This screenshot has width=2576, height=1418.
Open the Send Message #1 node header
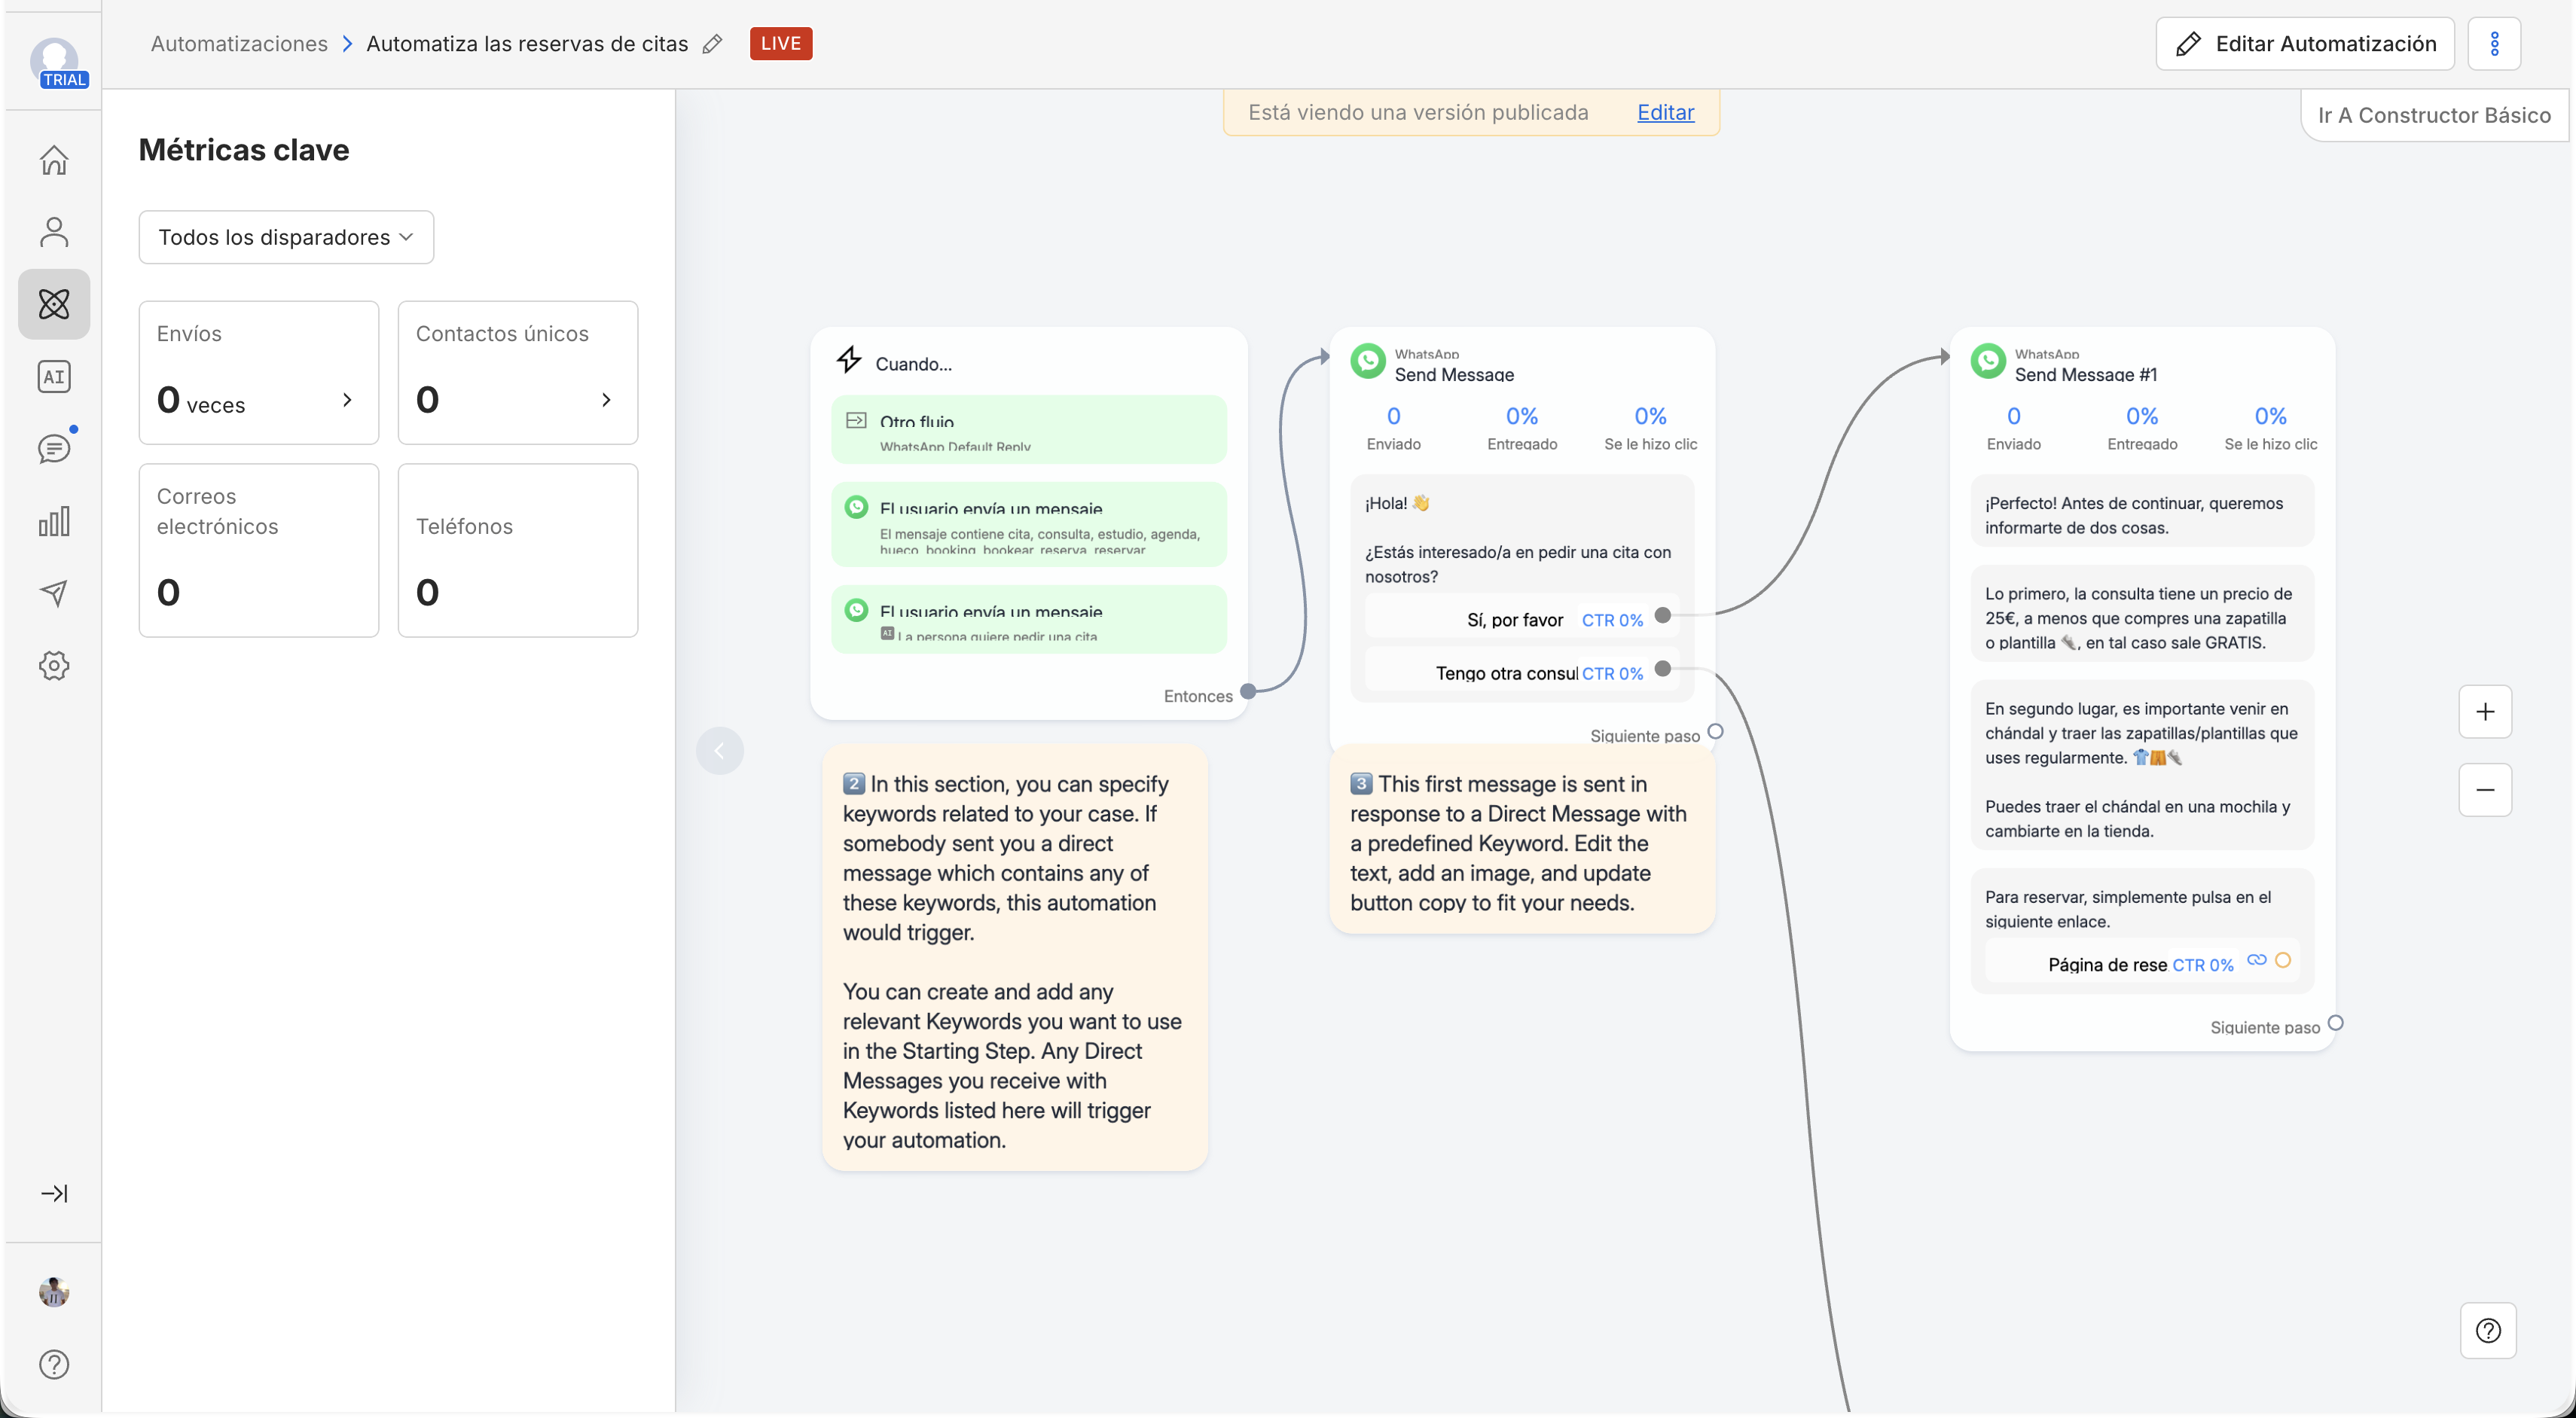point(2142,364)
